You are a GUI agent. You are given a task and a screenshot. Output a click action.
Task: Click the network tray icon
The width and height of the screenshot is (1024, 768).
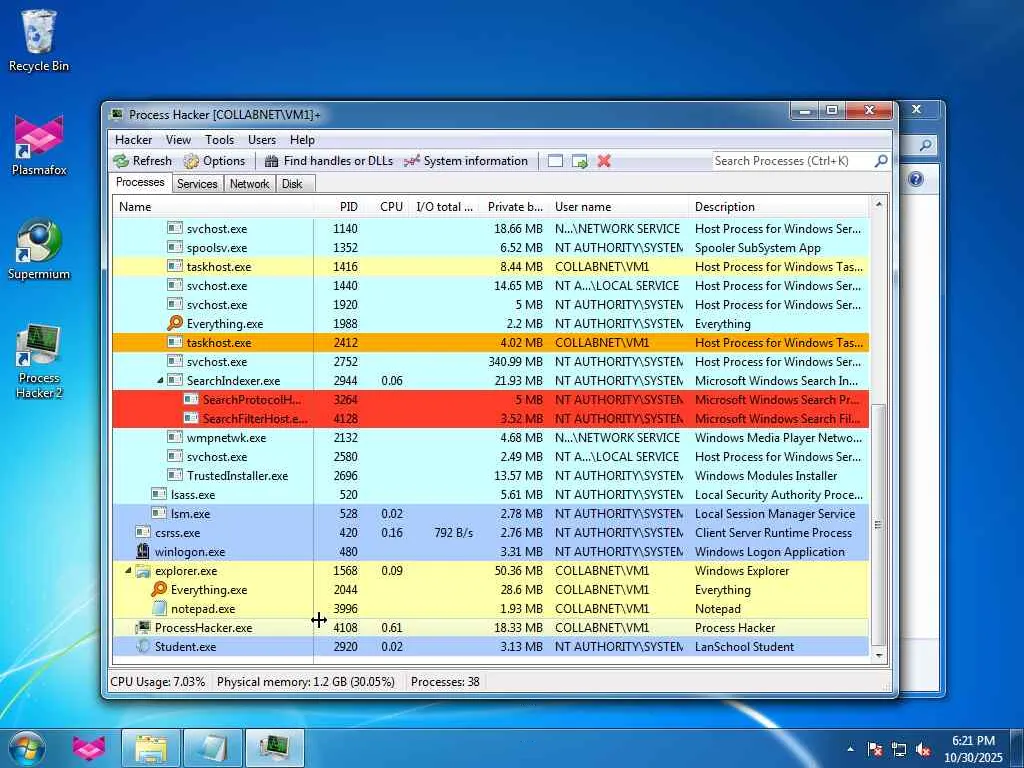tap(899, 750)
